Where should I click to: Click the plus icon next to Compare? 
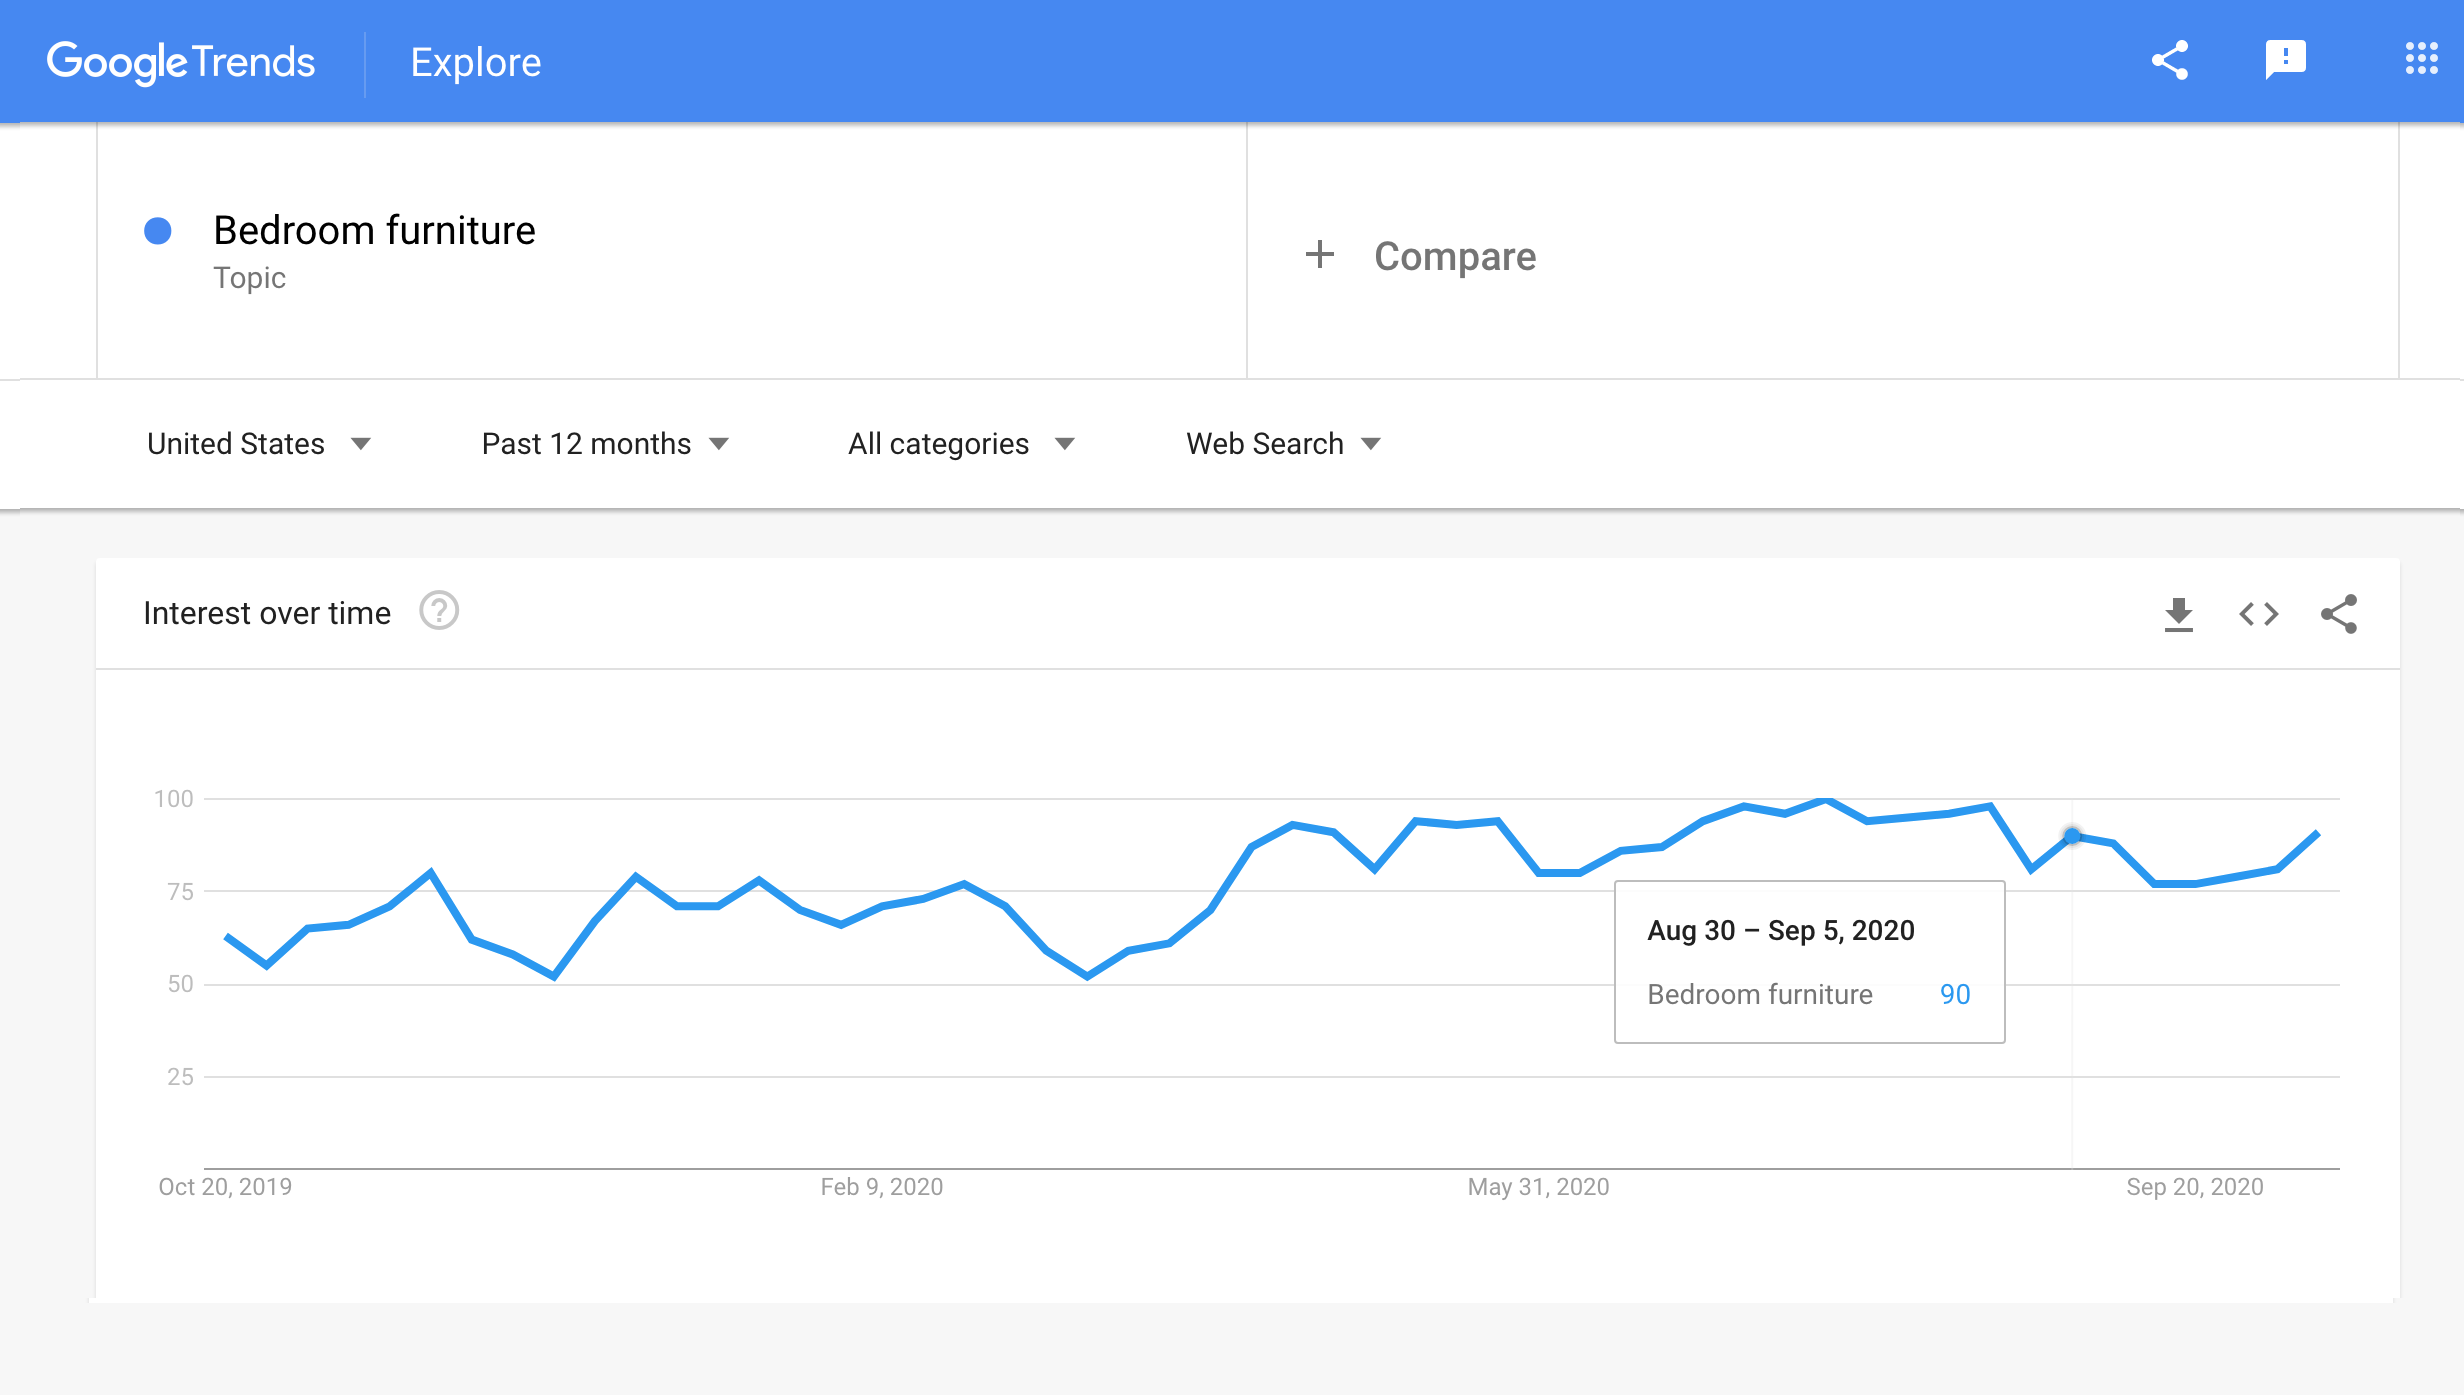[1320, 254]
